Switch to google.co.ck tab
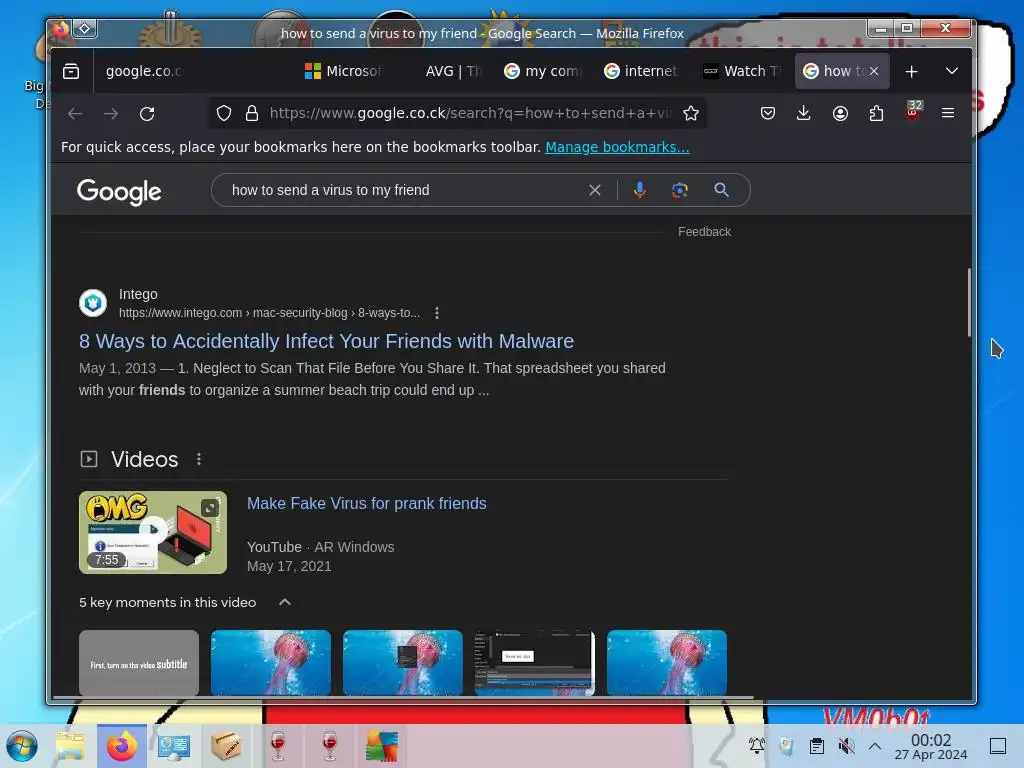This screenshot has width=1024, height=768. point(144,71)
